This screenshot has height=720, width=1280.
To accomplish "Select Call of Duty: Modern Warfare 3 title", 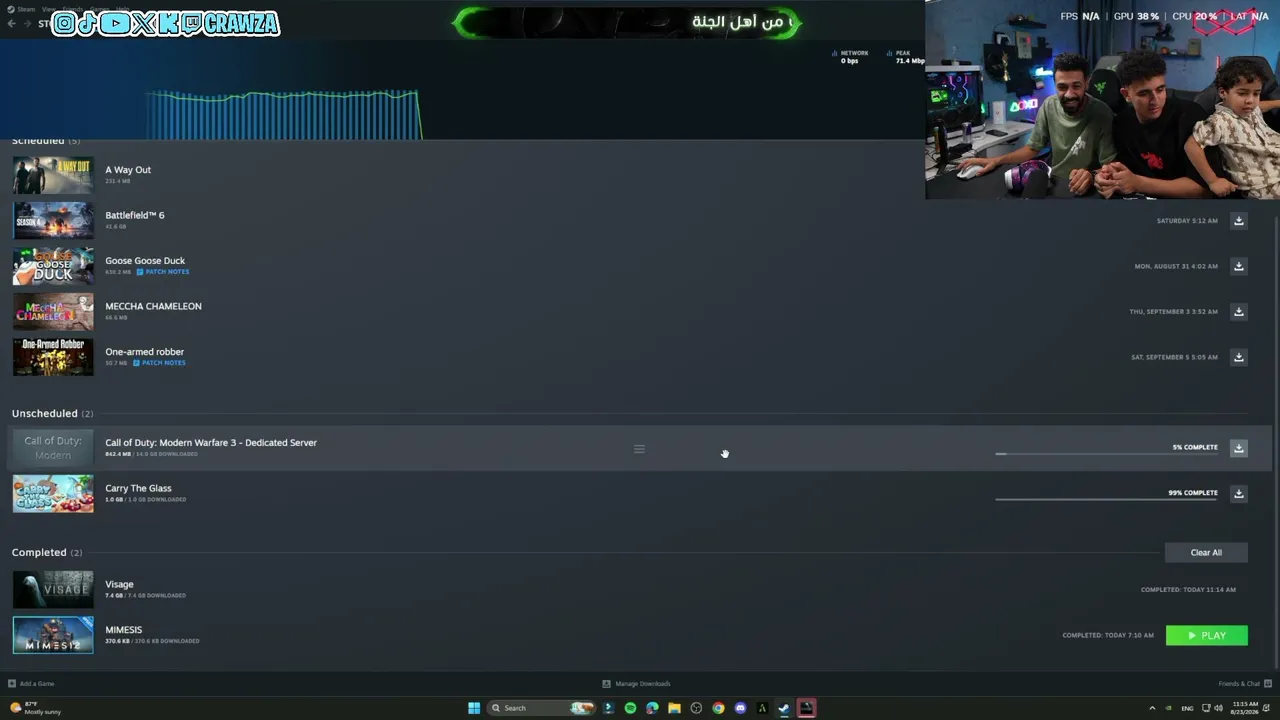I will [211, 443].
